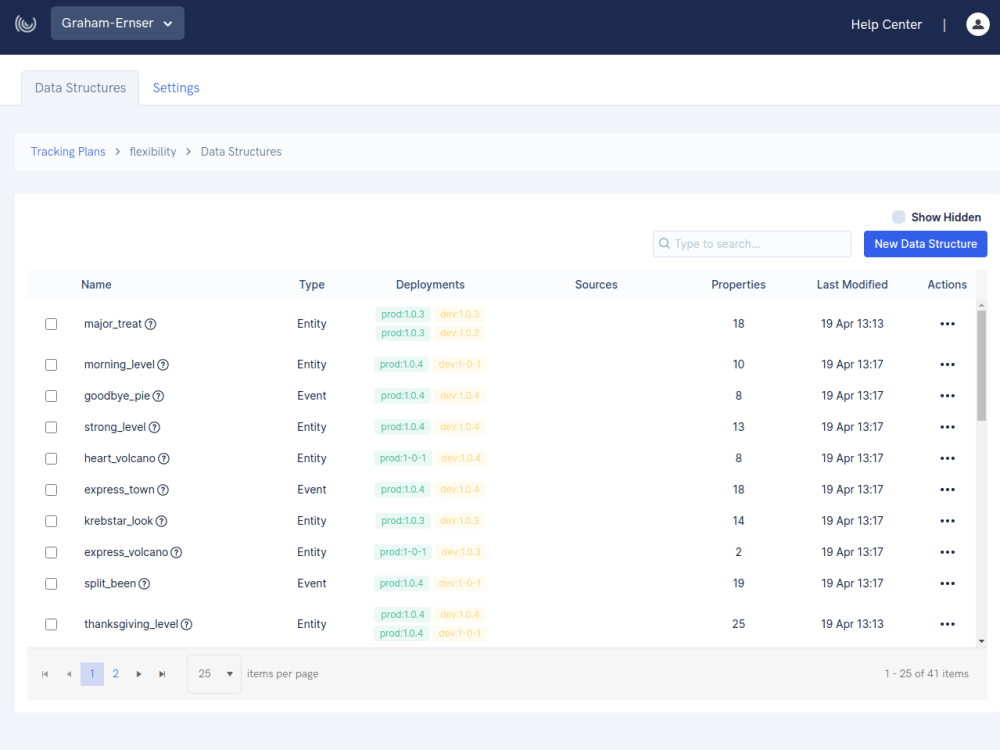Open the items per page dropdown
1000x750 pixels.
(214, 674)
